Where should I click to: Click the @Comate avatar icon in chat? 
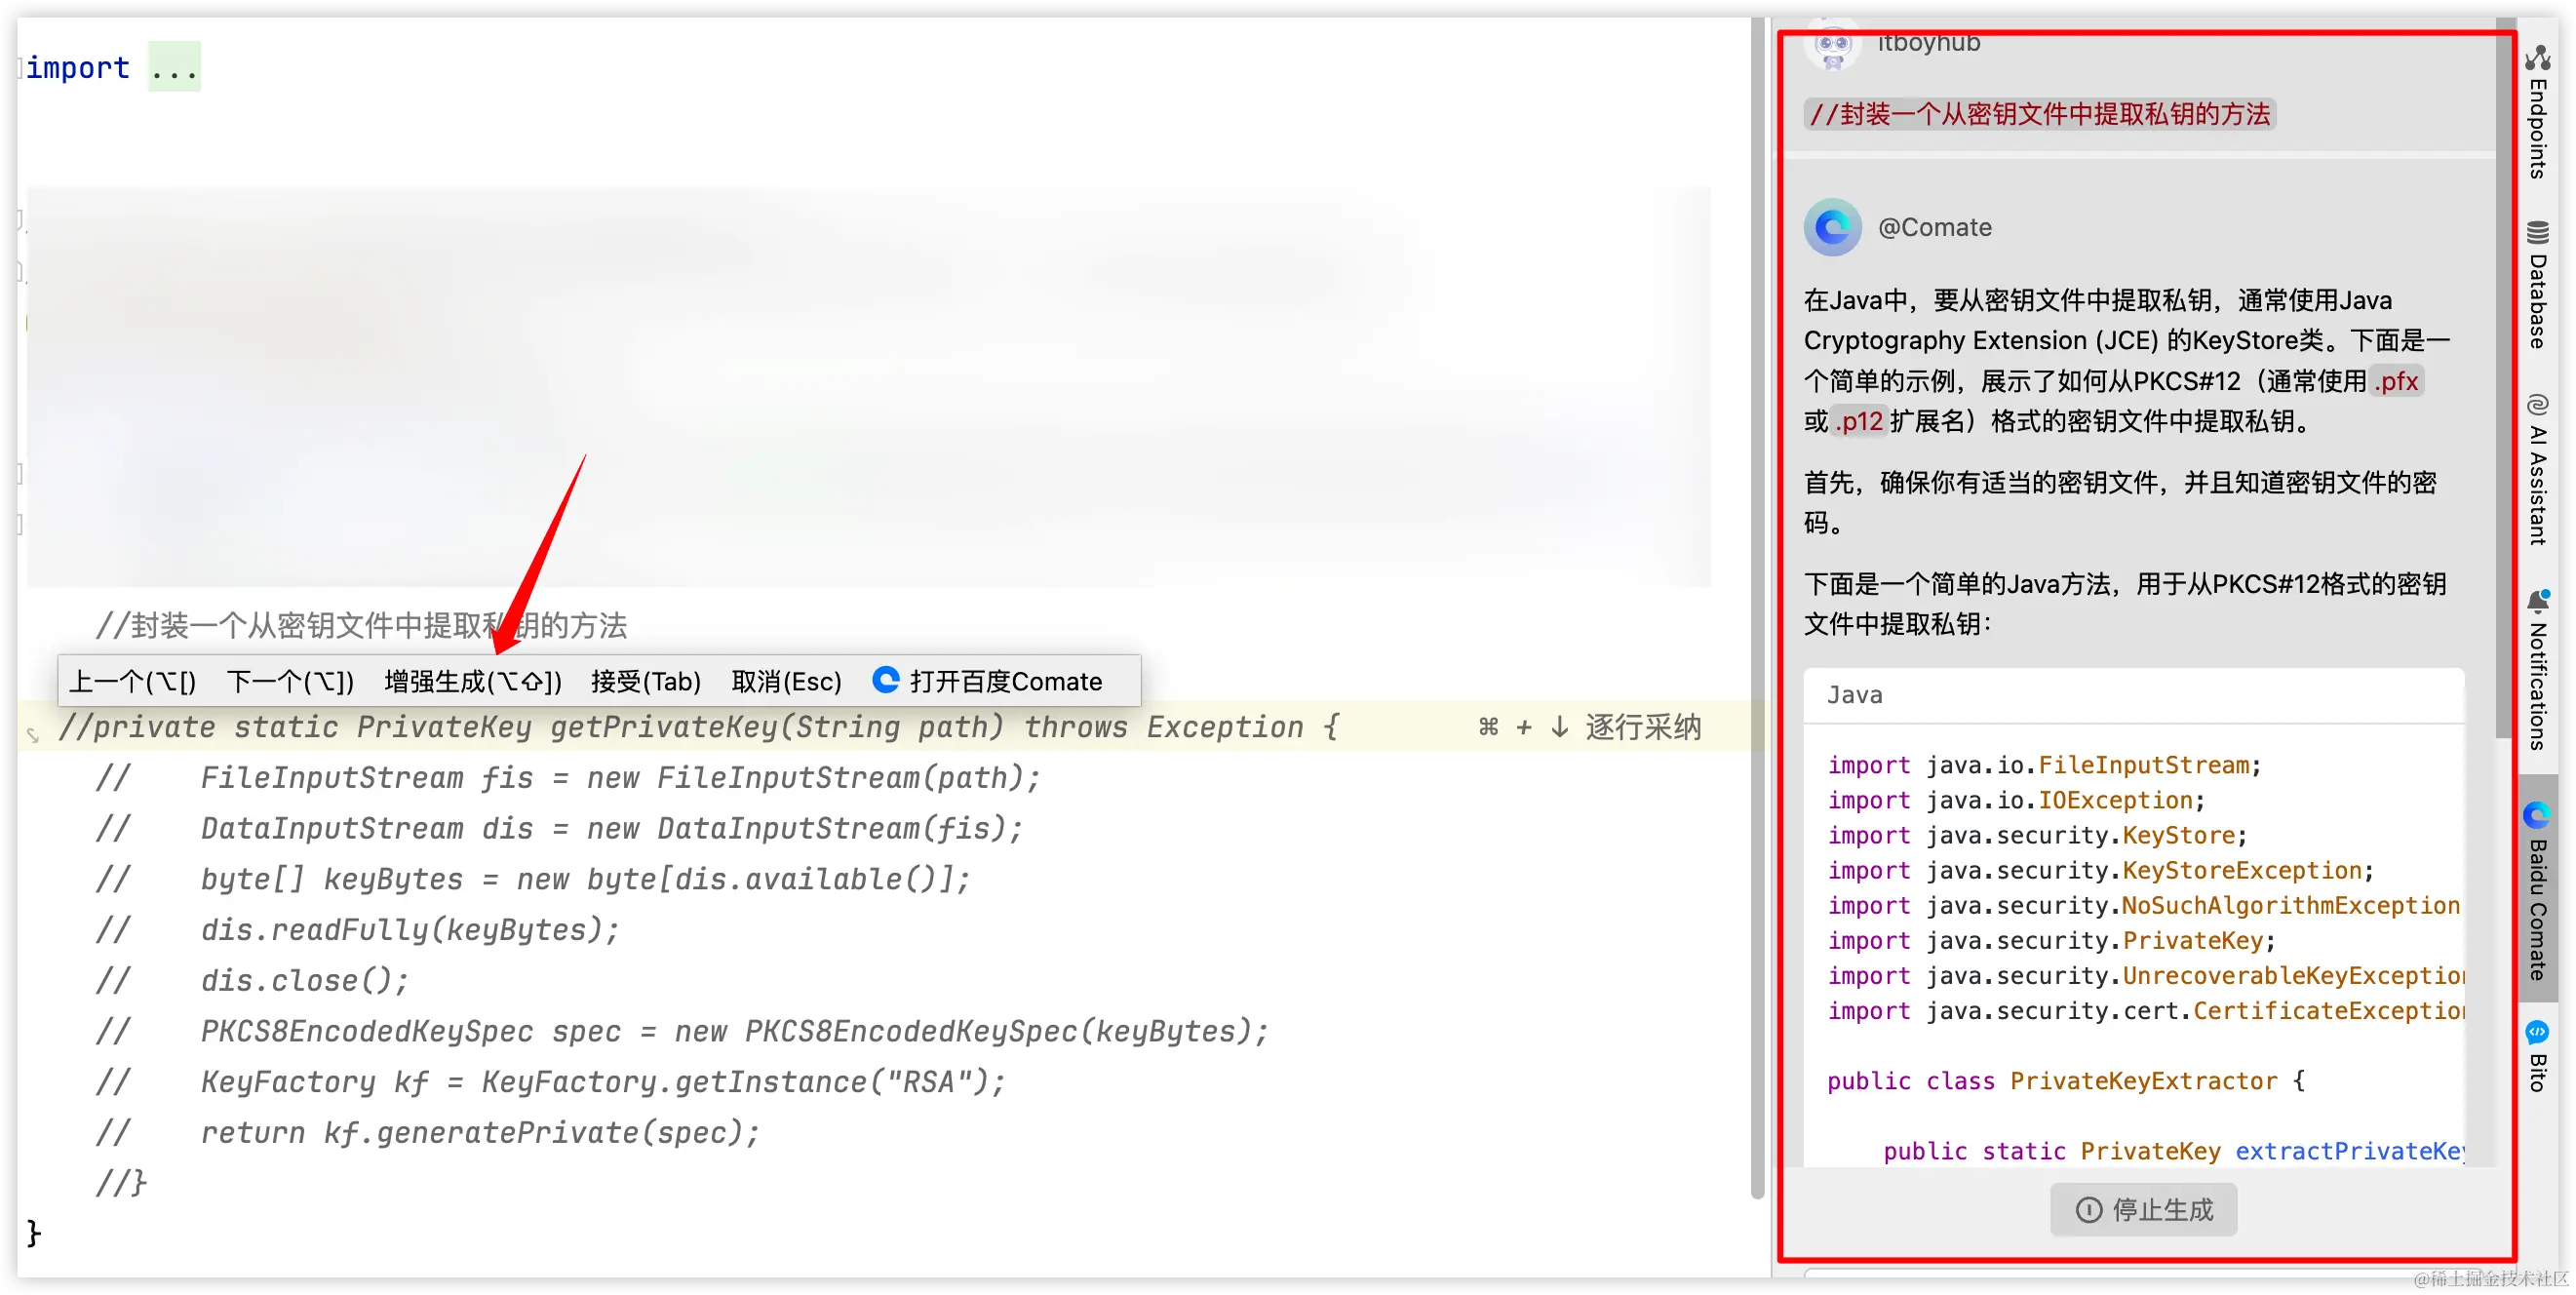click(x=1832, y=228)
